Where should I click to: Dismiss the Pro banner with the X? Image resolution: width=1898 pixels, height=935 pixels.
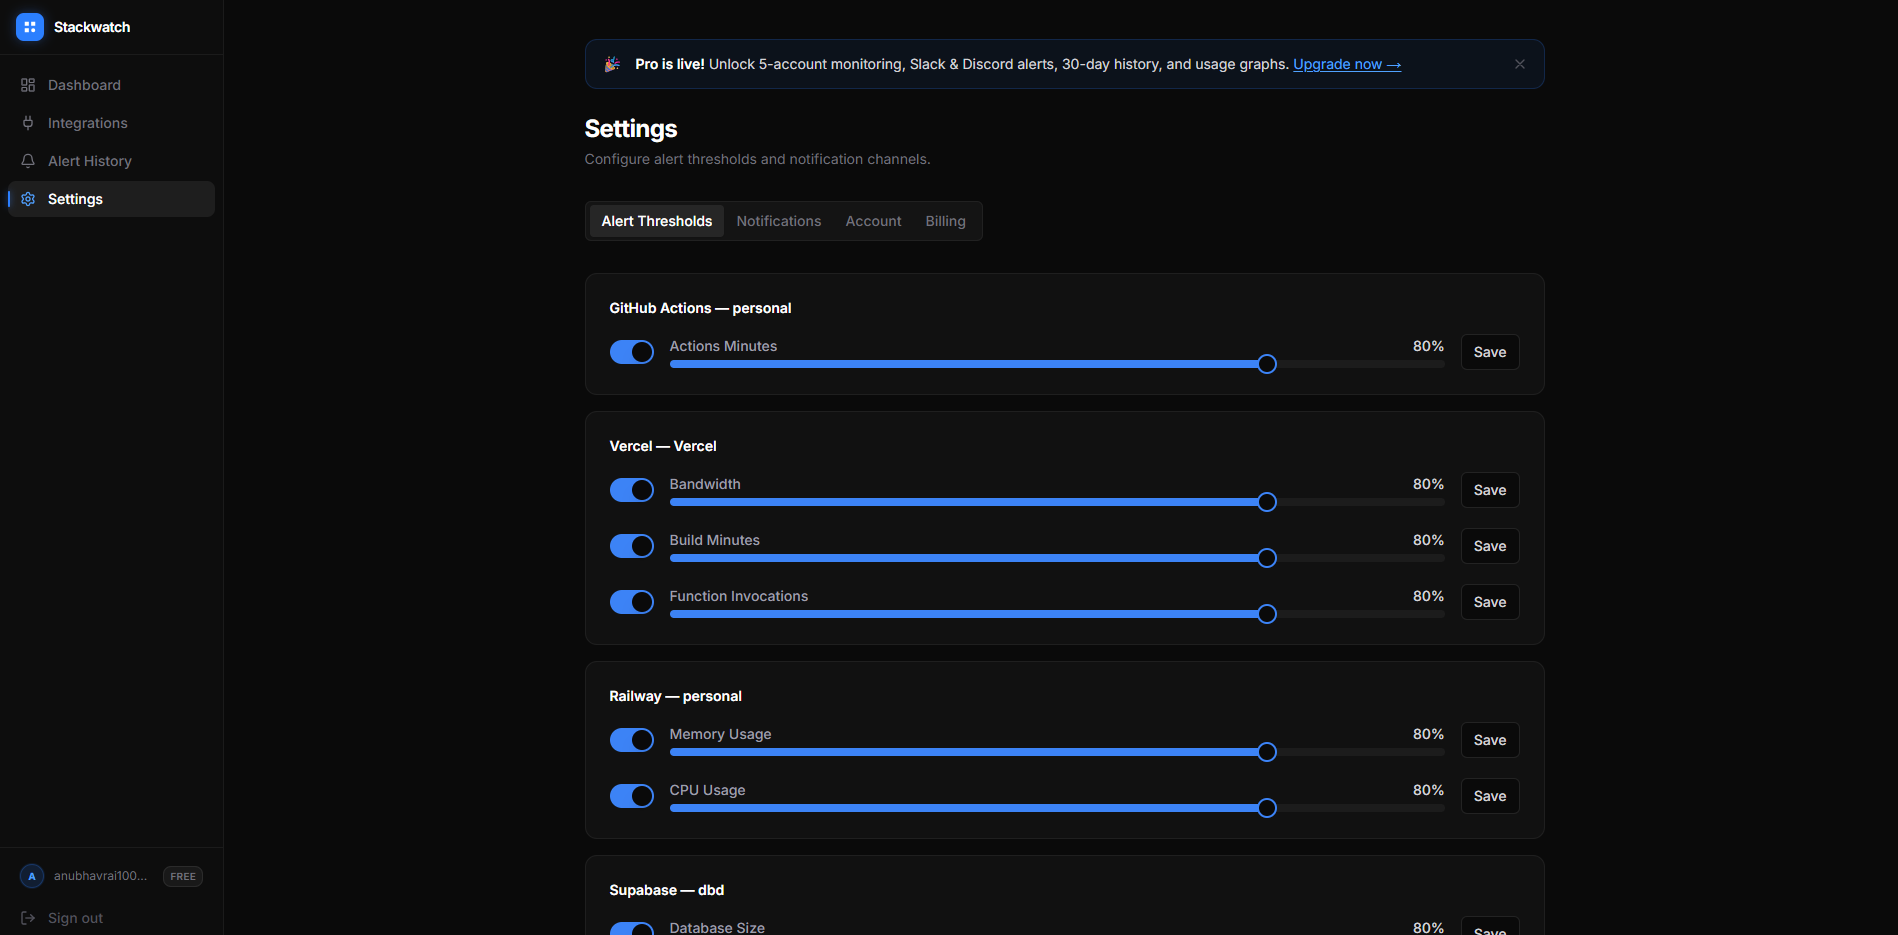(x=1519, y=63)
